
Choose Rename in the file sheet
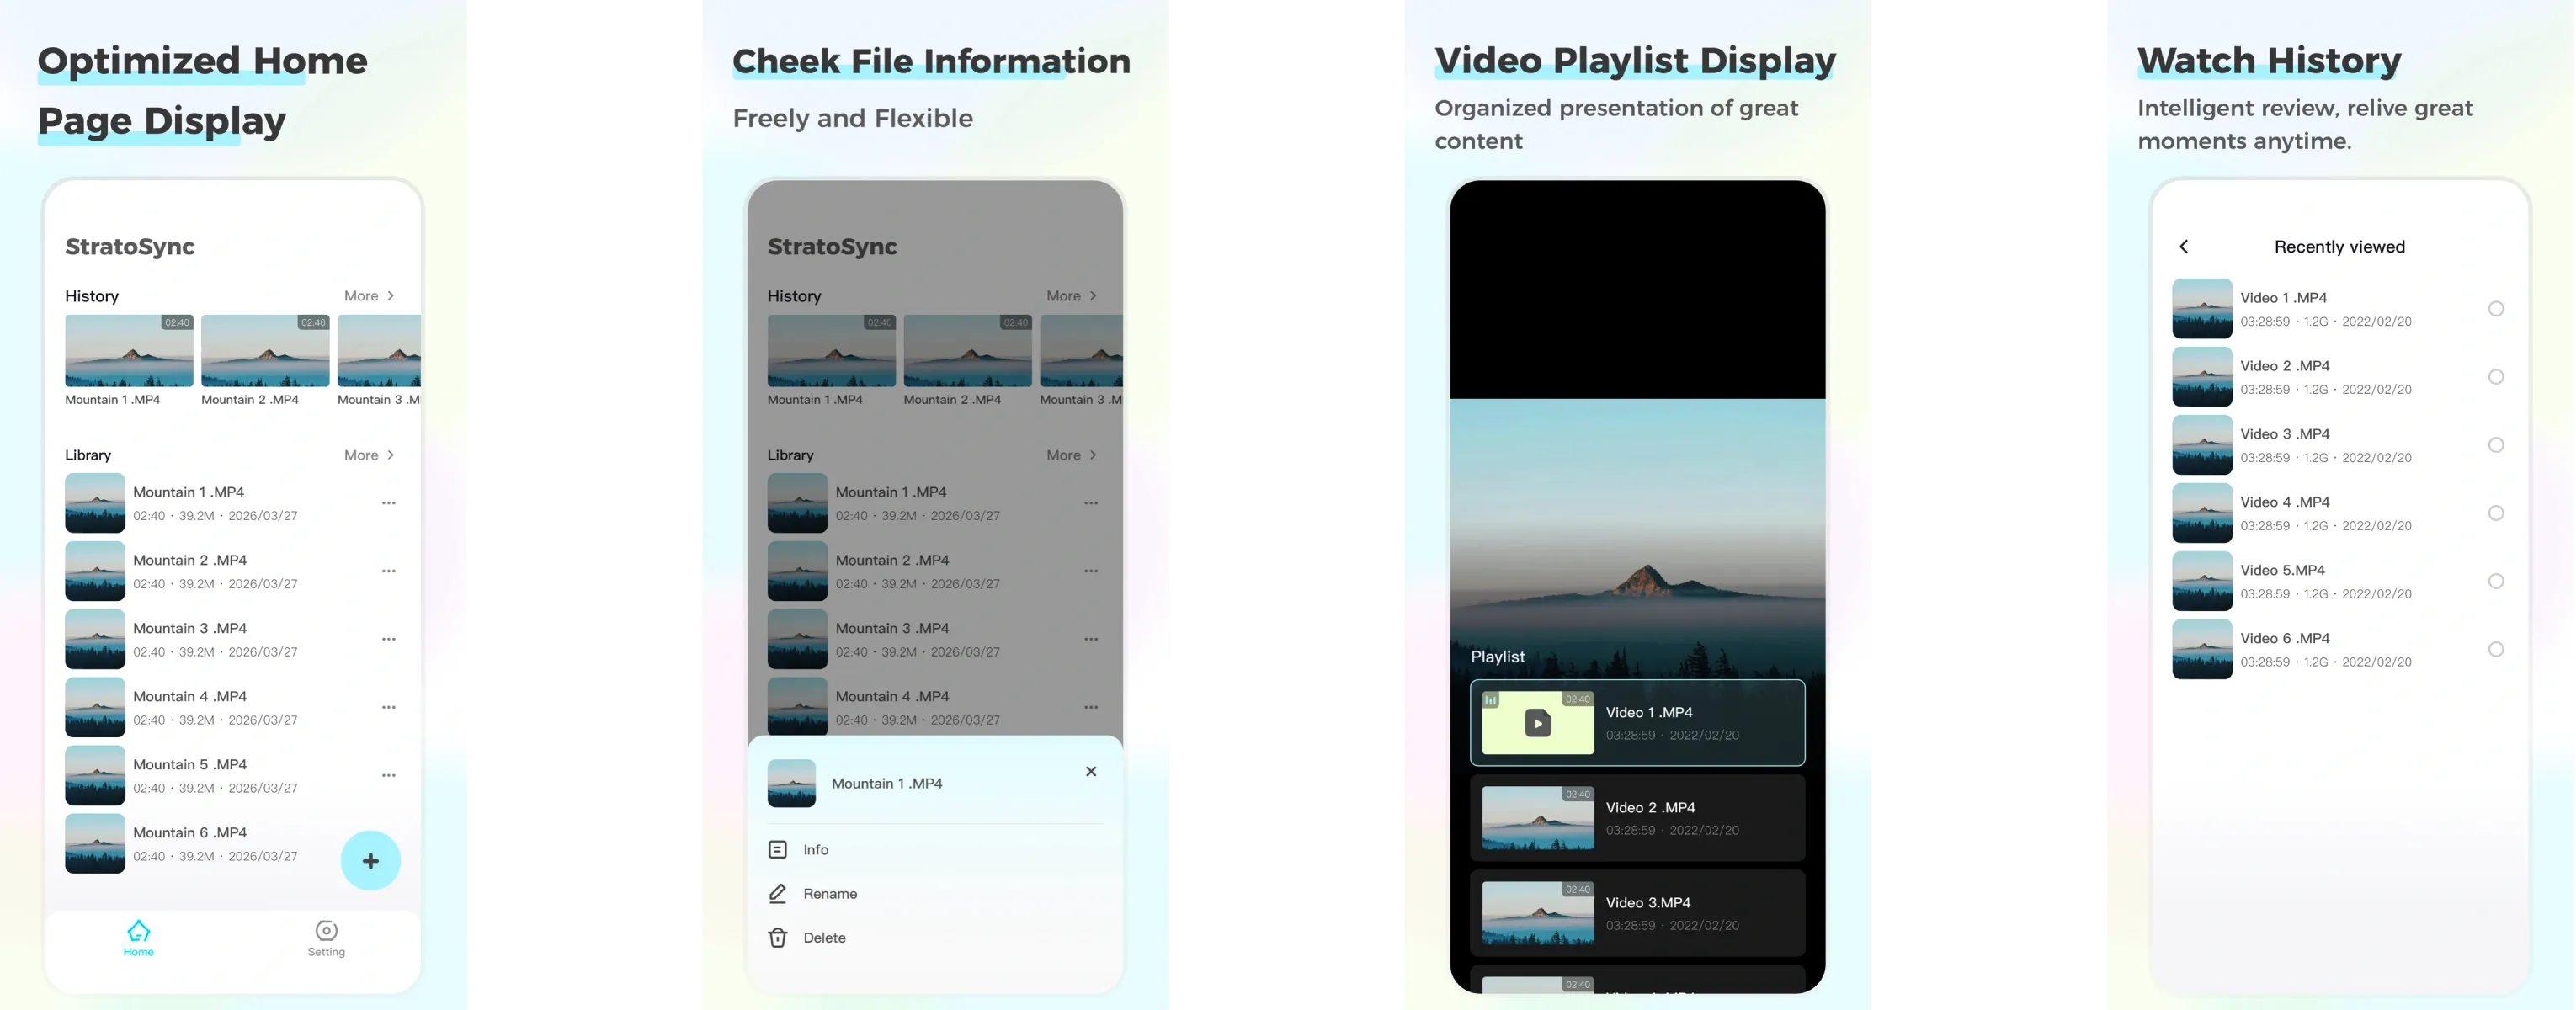pos(829,893)
